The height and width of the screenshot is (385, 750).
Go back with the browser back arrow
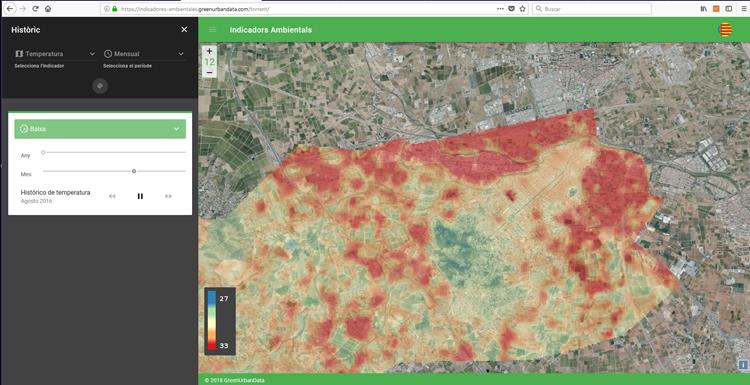tap(10, 9)
